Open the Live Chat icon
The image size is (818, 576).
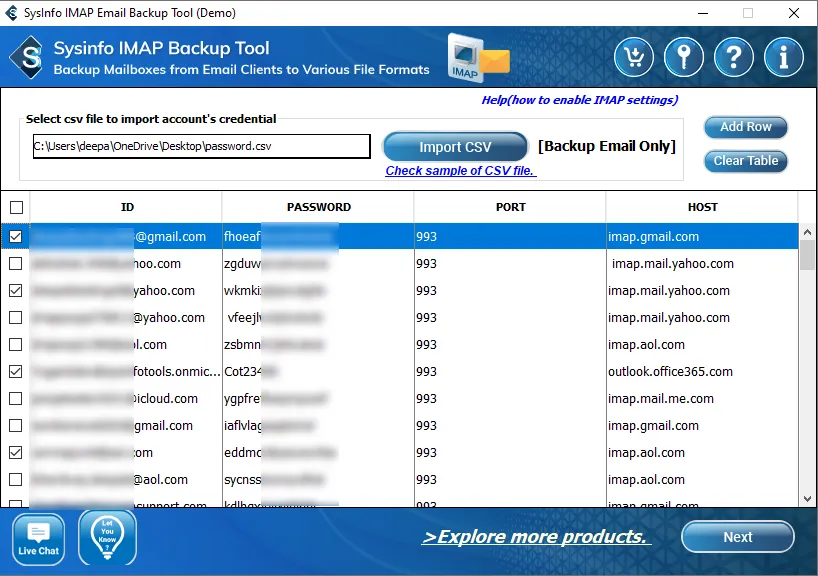tap(39, 540)
